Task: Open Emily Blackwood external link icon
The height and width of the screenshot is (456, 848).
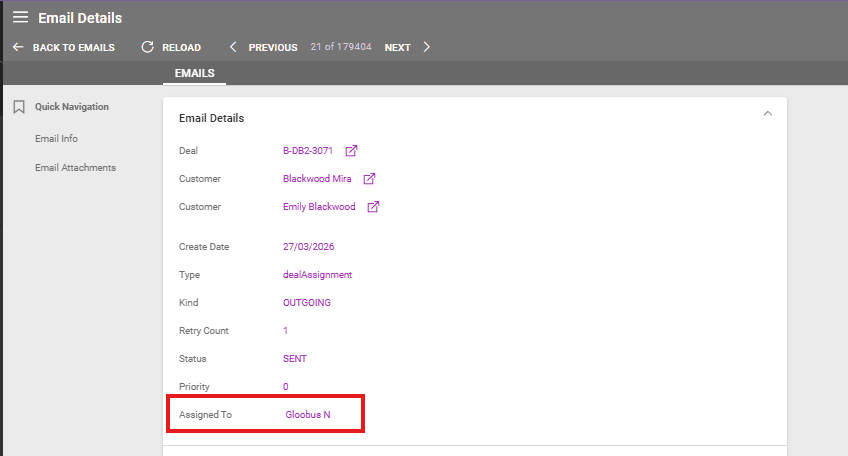Action: 373,207
